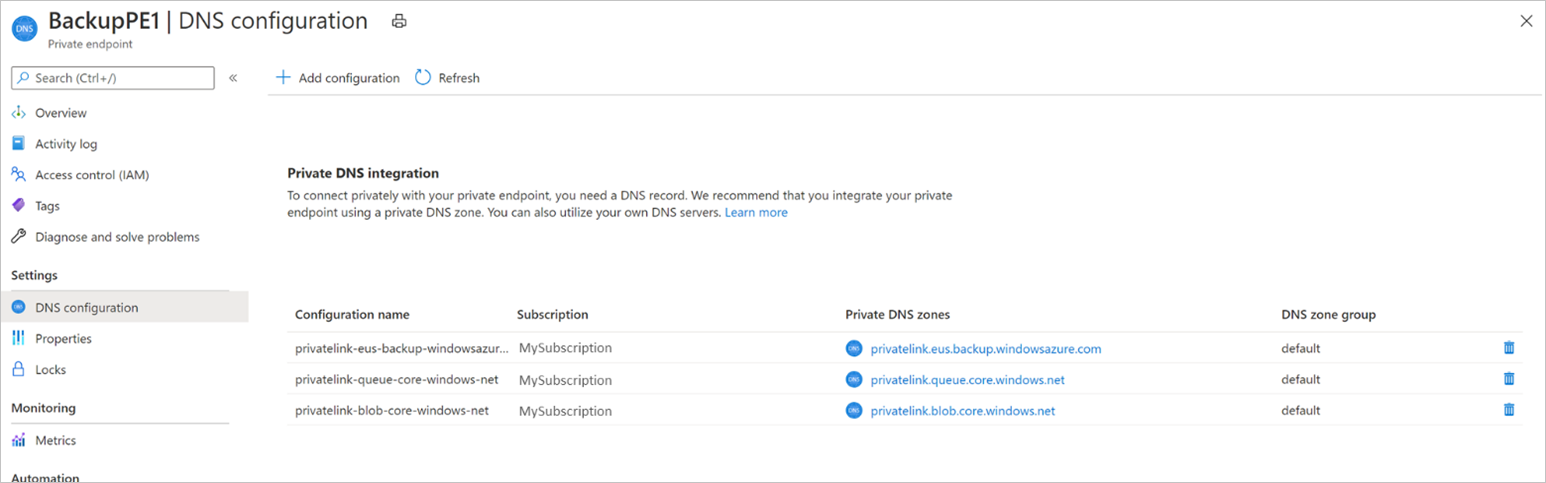This screenshot has height=483, width=1546.
Task: Click the Private DNS zones column header
Action: (x=897, y=315)
